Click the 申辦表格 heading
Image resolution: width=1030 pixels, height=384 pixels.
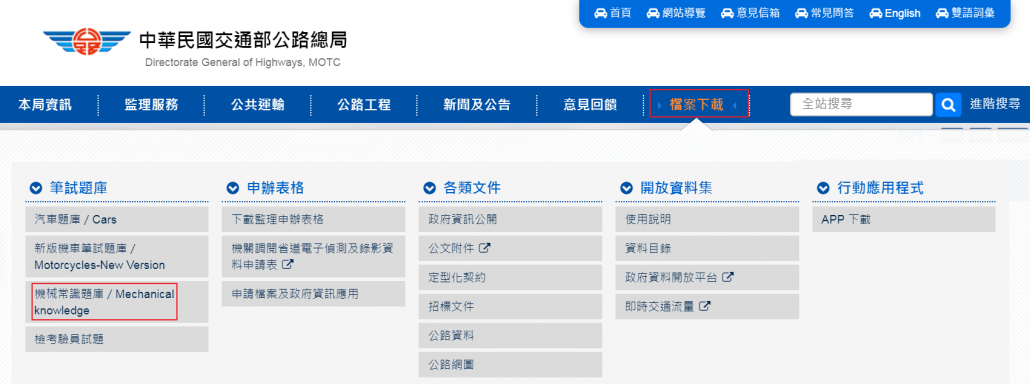pos(275,188)
